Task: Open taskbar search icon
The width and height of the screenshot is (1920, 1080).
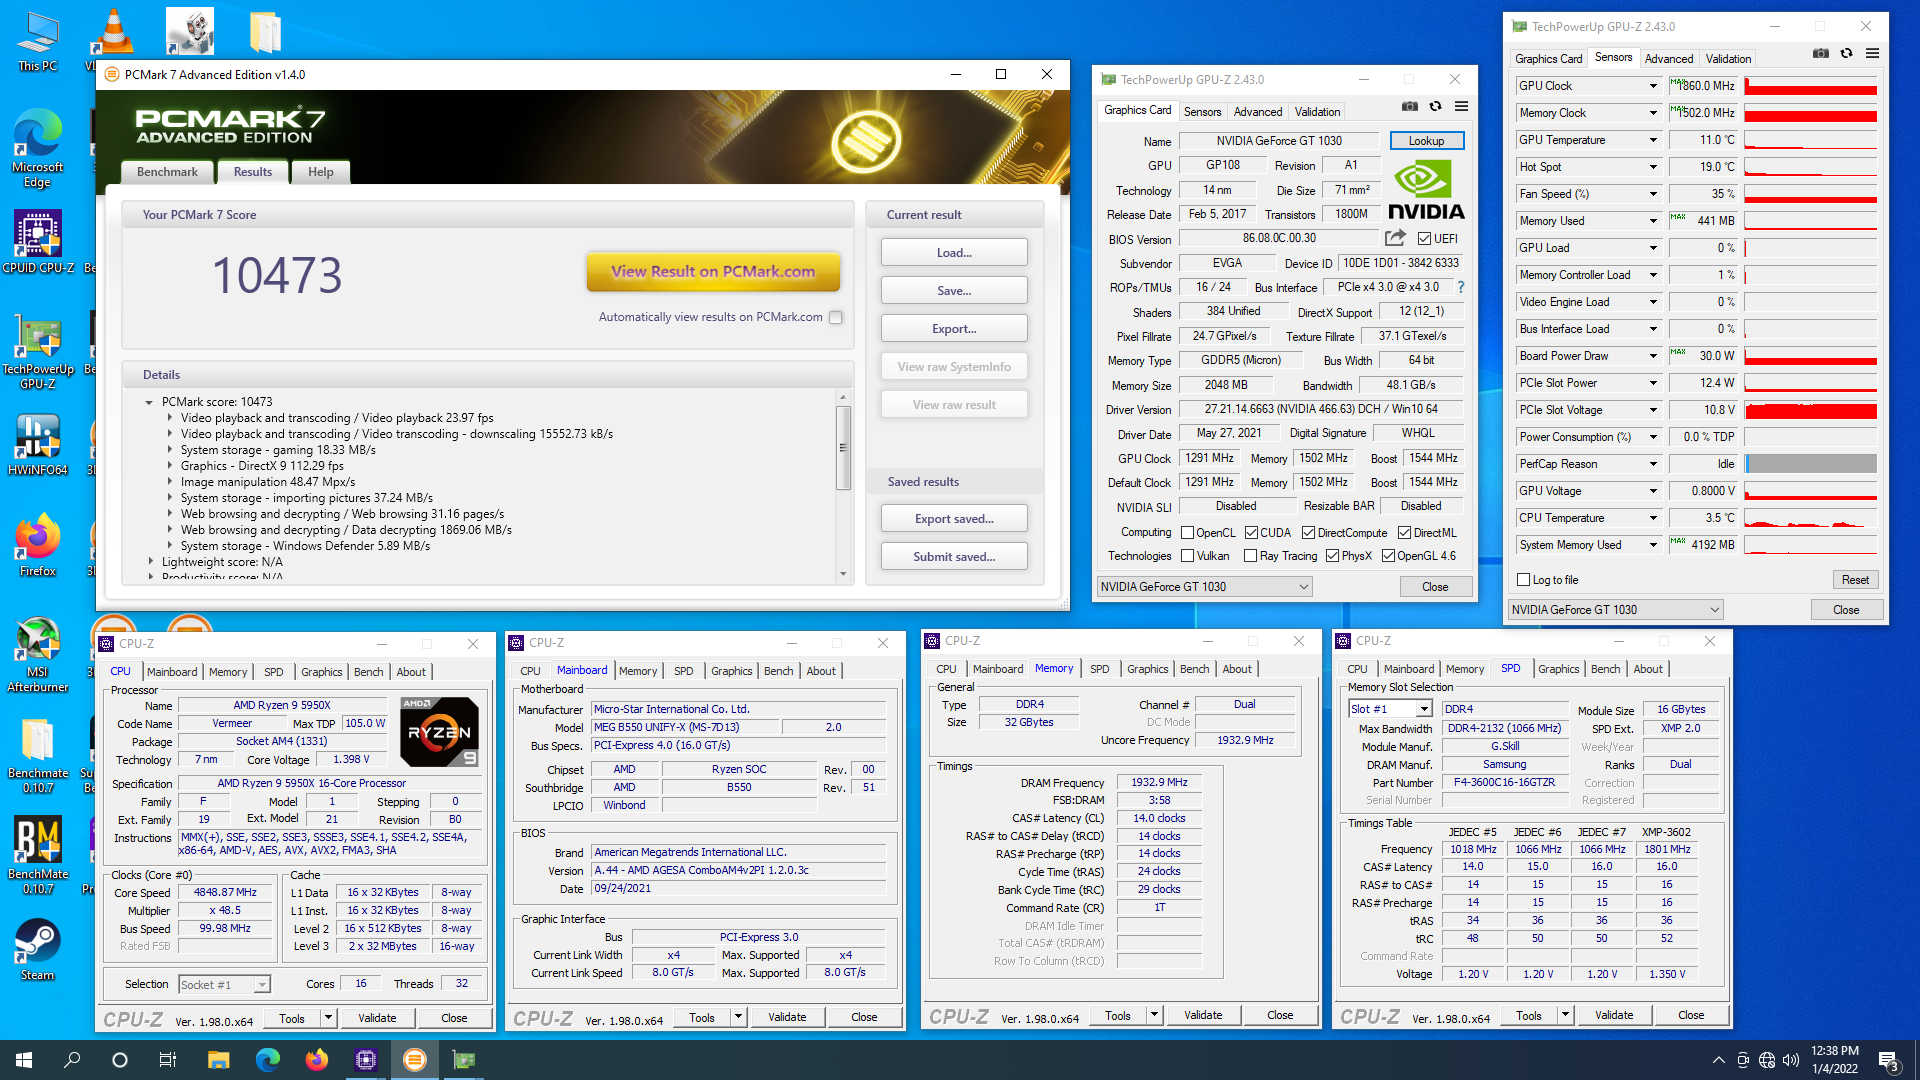Action: coord(72,1060)
